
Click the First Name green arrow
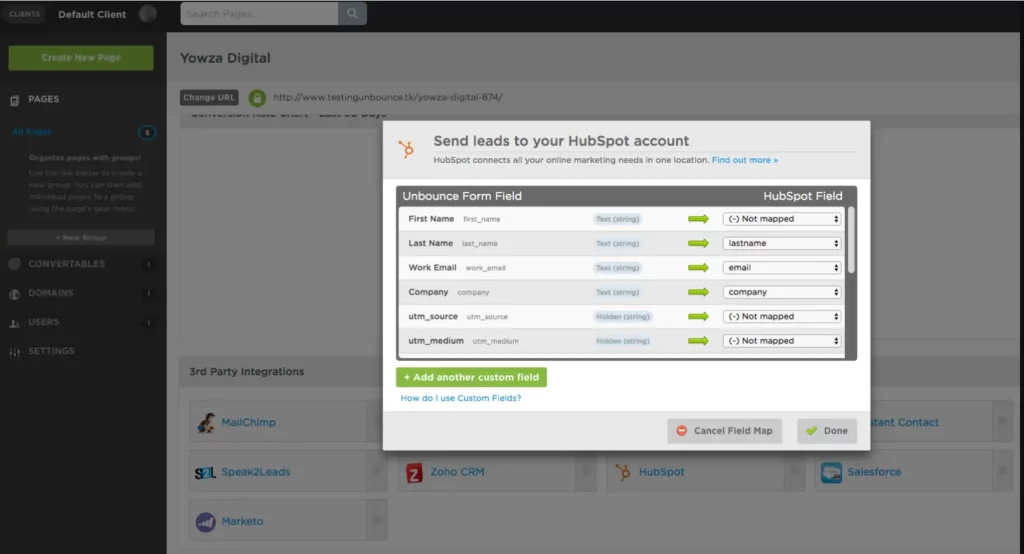click(x=698, y=219)
